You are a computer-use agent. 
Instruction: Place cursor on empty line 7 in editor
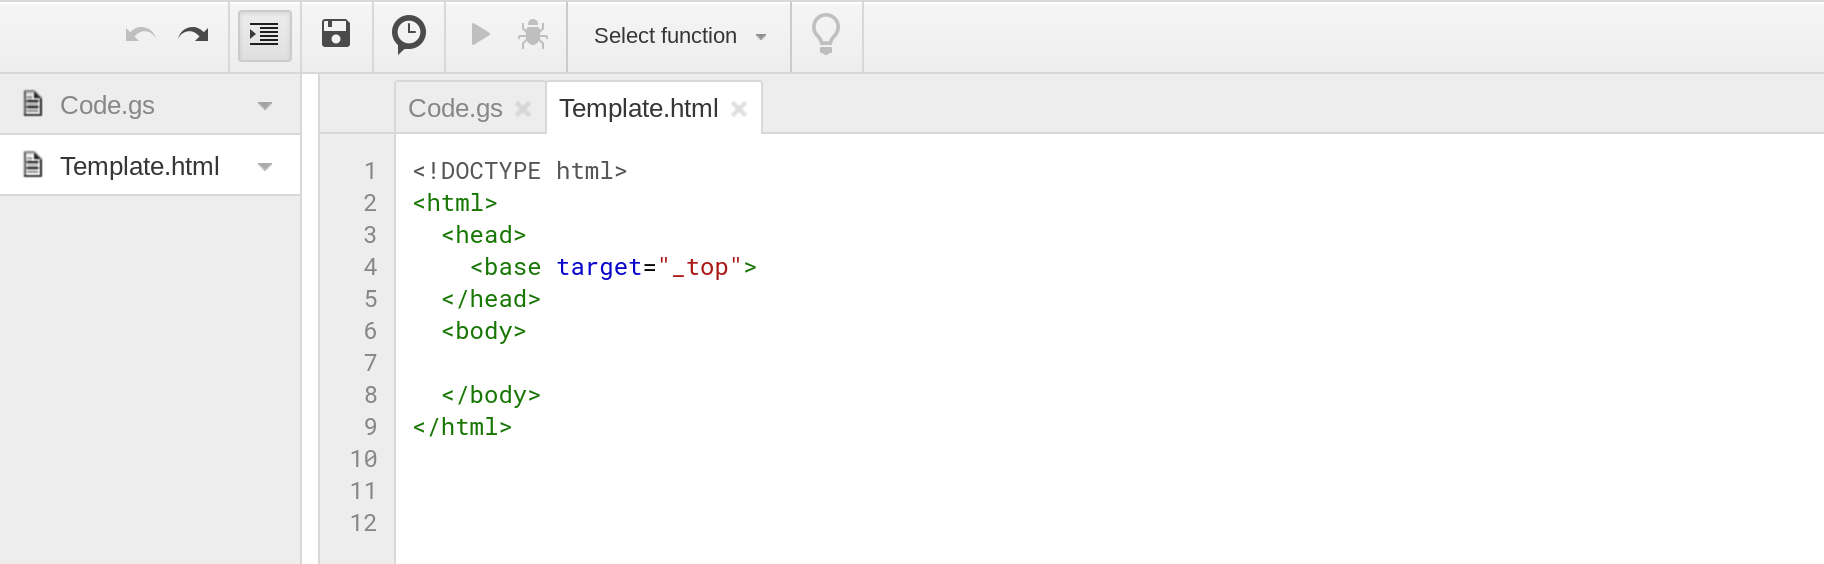(1100, 363)
